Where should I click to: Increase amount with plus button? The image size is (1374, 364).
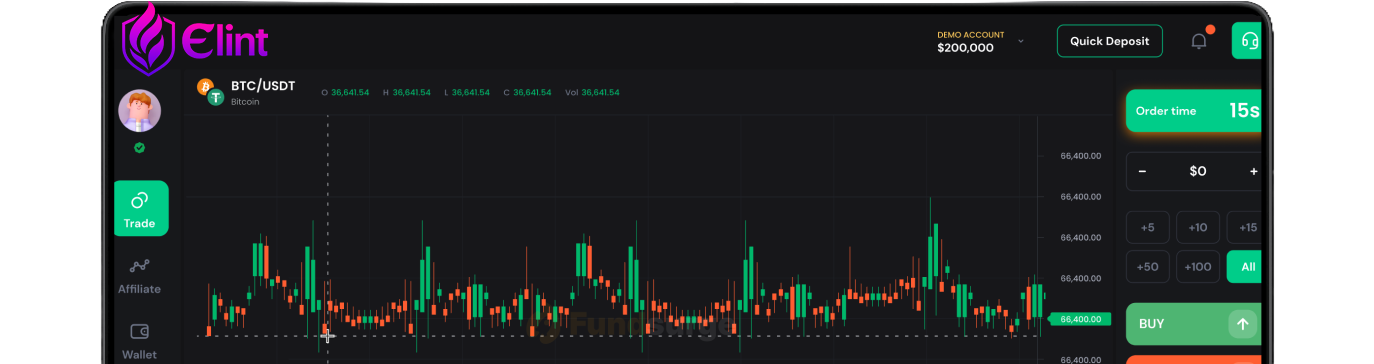click(x=1253, y=171)
